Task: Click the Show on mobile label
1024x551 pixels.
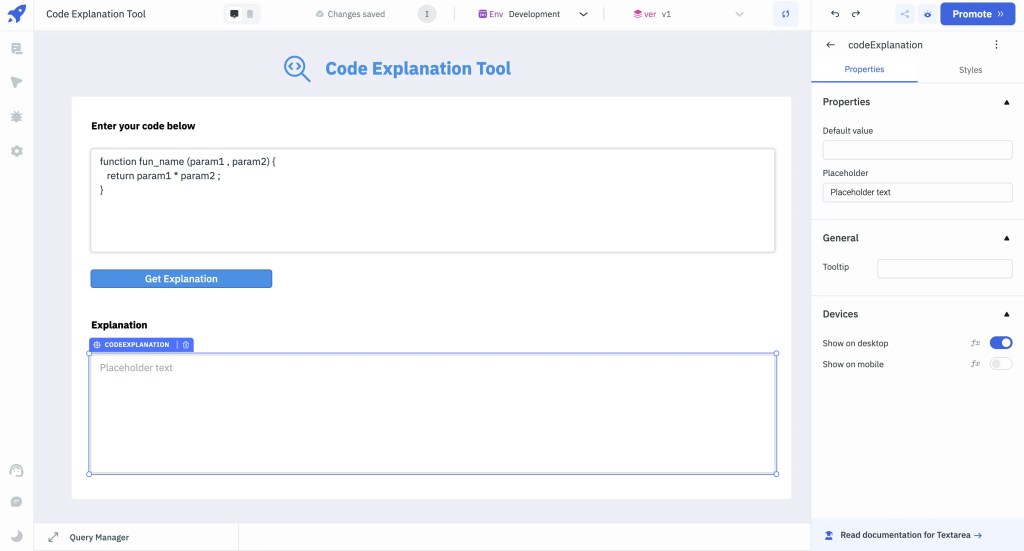Action: (x=853, y=364)
